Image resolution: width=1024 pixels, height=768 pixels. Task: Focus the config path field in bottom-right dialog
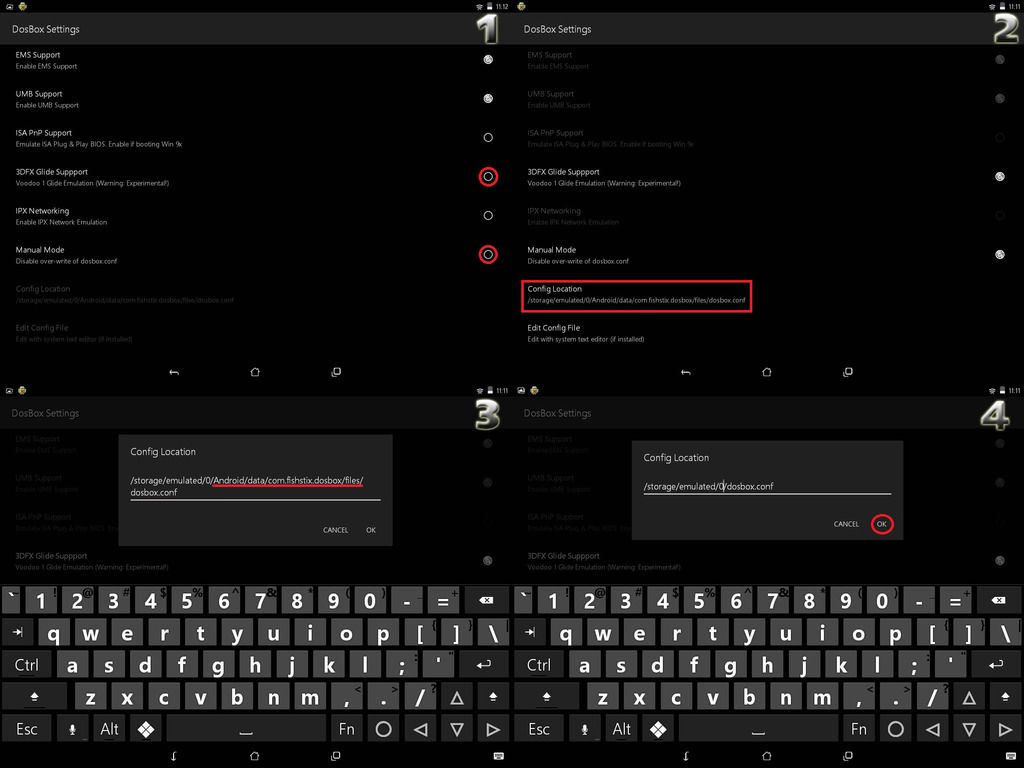click(x=767, y=487)
